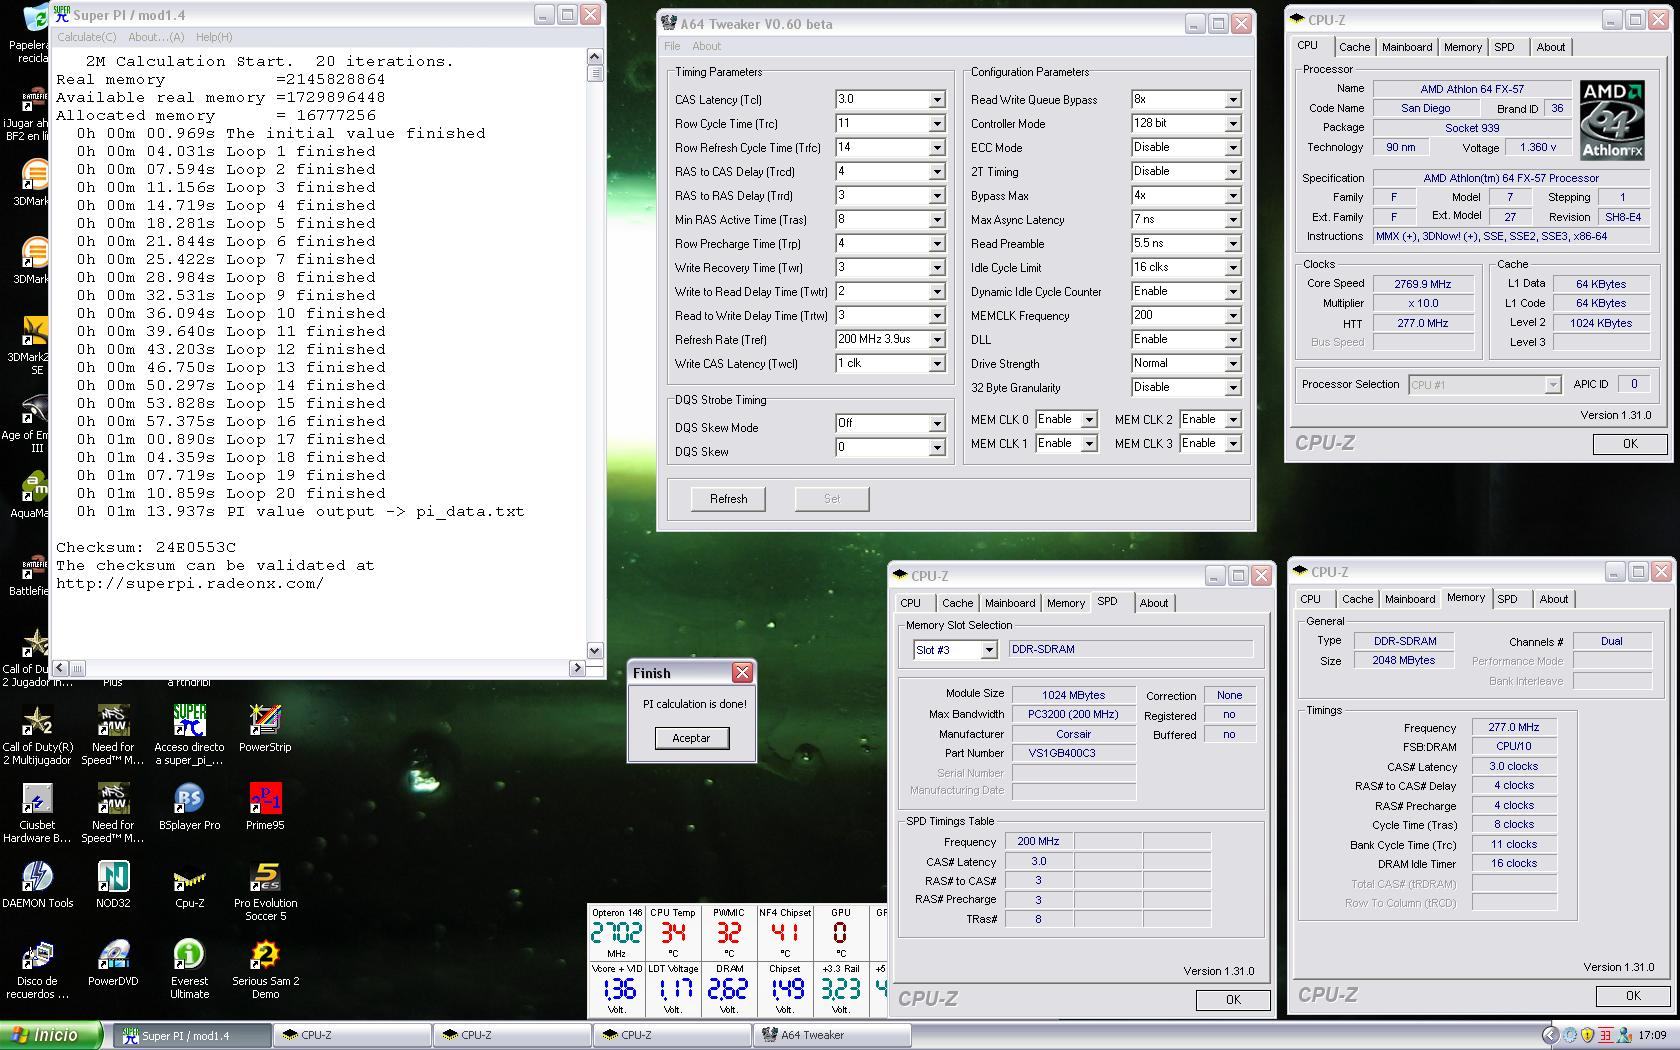Open the Calculate menu in Super PI
The width and height of the screenshot is (1680, 1050).
coord(86,37)
